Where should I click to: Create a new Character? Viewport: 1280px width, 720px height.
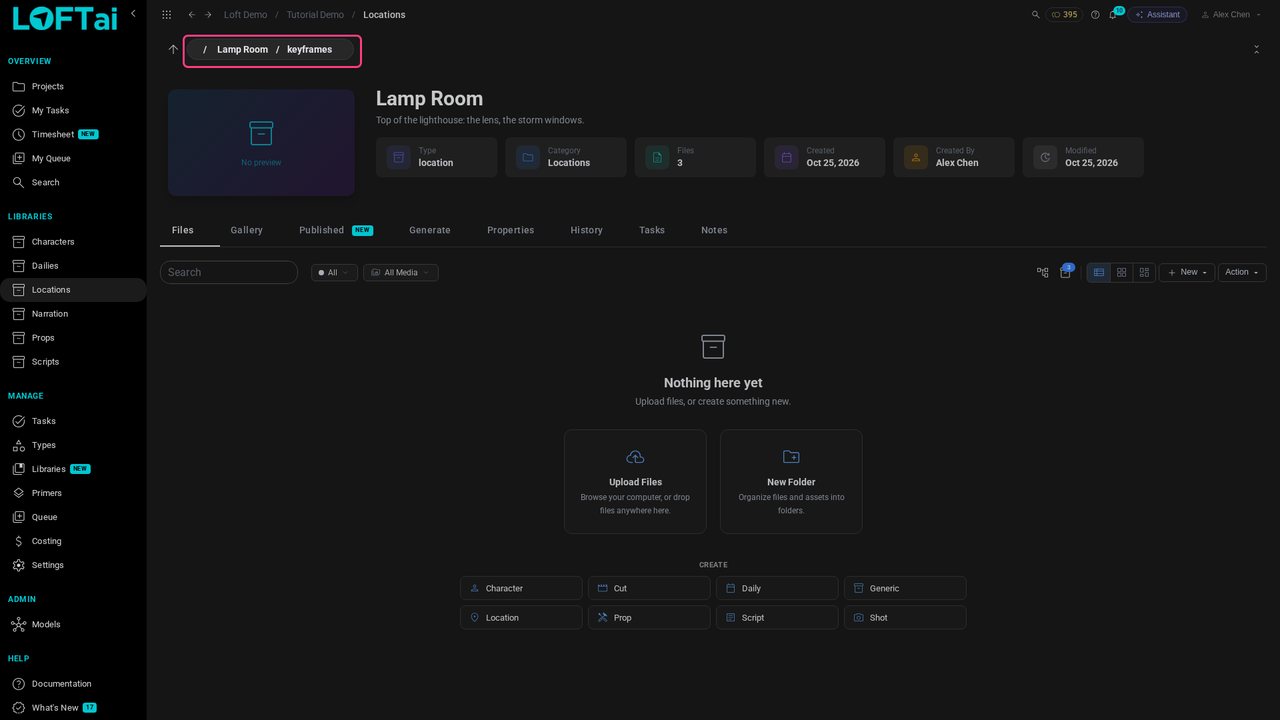(521, 588)
